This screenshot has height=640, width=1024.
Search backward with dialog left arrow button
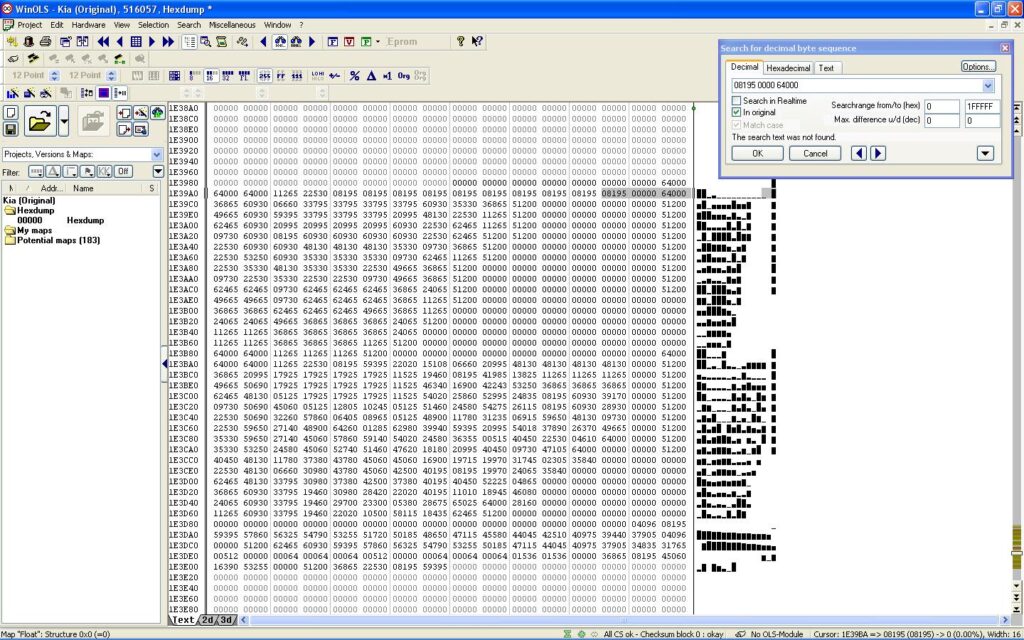(859, 153)
